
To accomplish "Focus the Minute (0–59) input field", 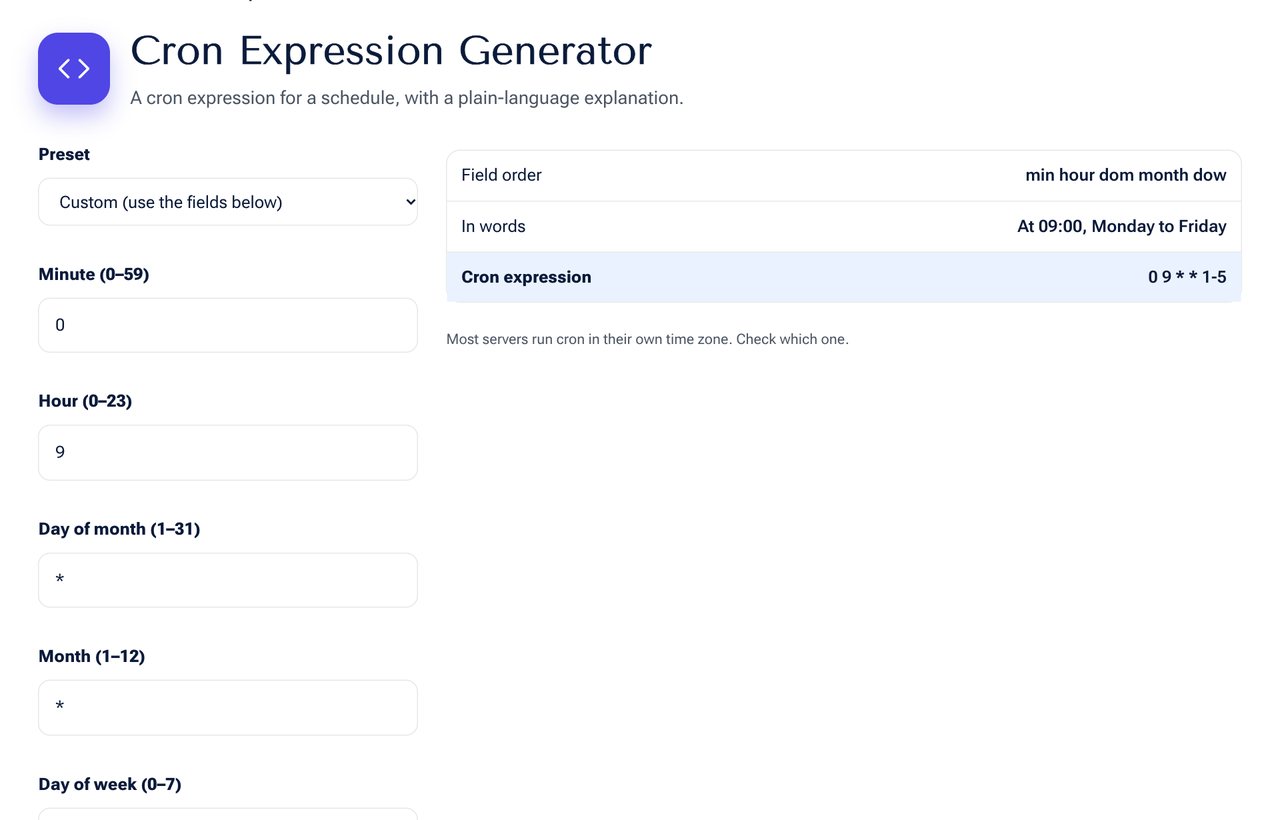I will point(228,325).
